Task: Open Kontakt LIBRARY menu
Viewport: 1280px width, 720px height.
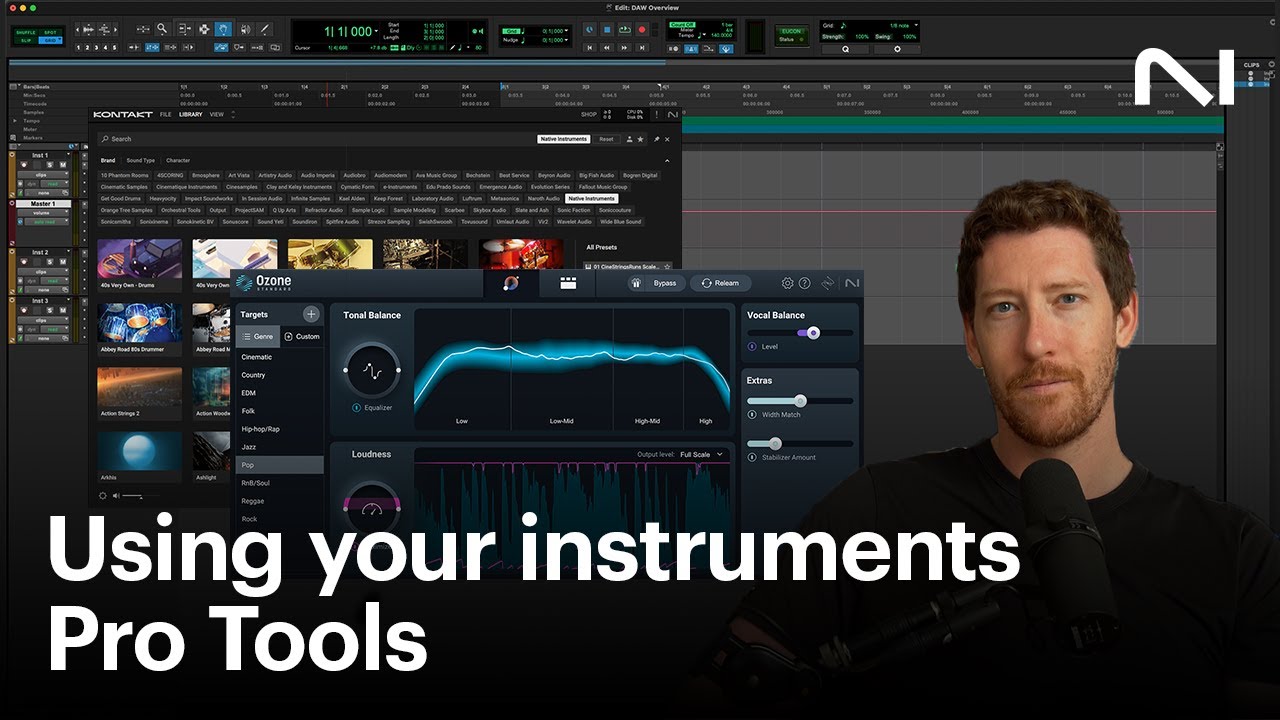Action: tap(191, 114)
